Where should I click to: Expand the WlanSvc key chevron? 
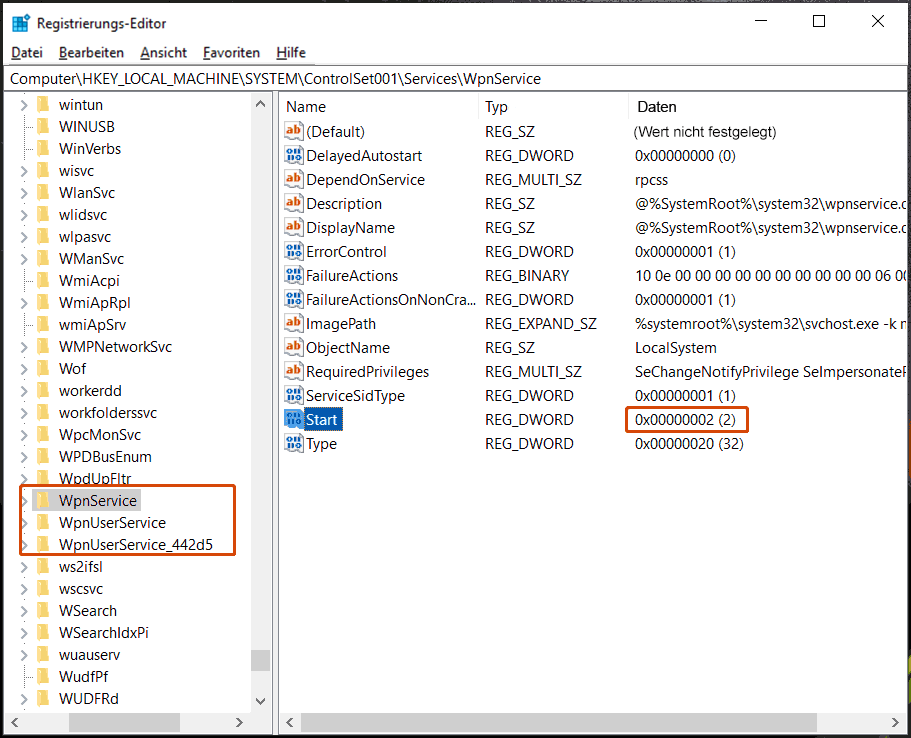point(24,193)
